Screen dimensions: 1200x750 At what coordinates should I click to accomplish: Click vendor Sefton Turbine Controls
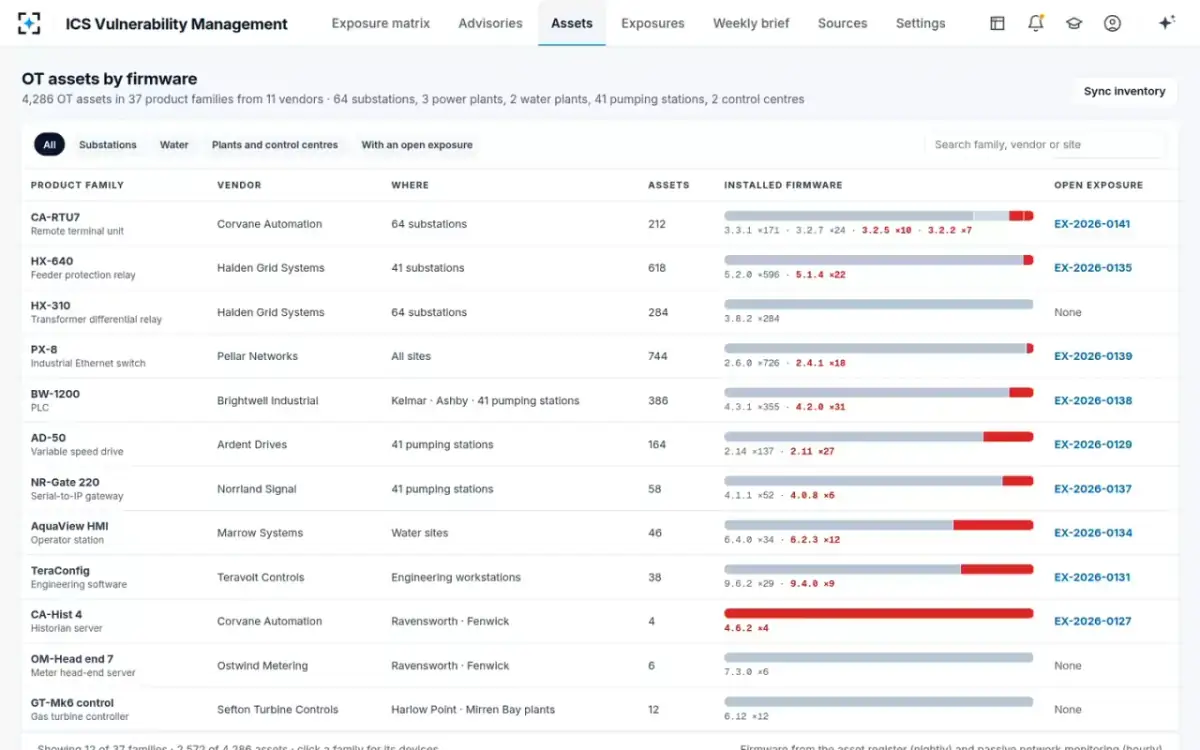(x=278, y=709)
